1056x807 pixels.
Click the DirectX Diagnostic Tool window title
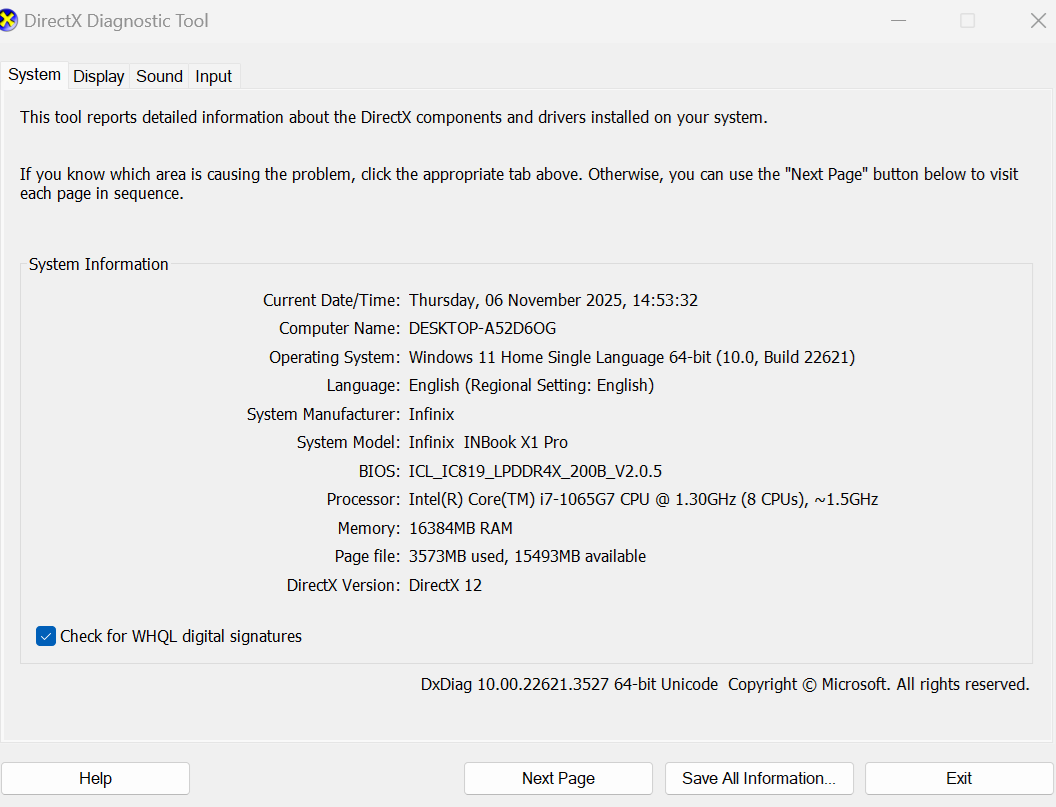tap(116, 21)
